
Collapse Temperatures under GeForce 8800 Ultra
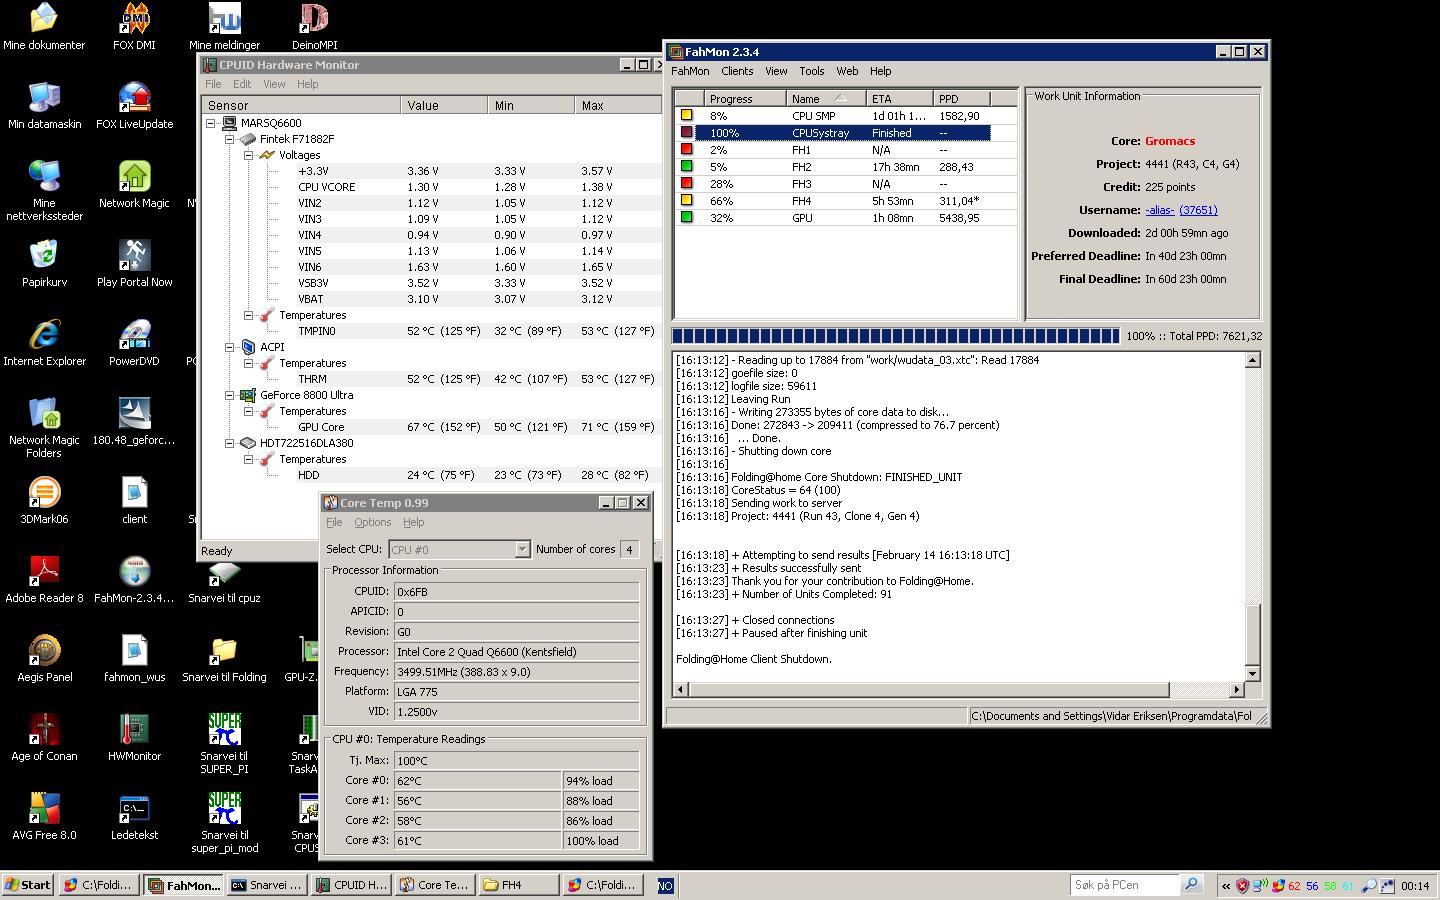coord(248,411)
